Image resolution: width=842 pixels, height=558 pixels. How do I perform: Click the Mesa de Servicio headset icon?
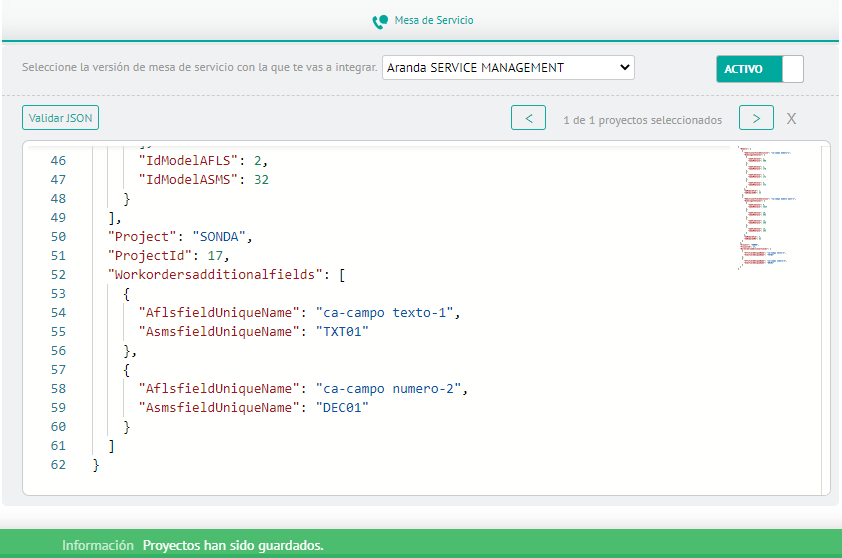pos(380,21)
